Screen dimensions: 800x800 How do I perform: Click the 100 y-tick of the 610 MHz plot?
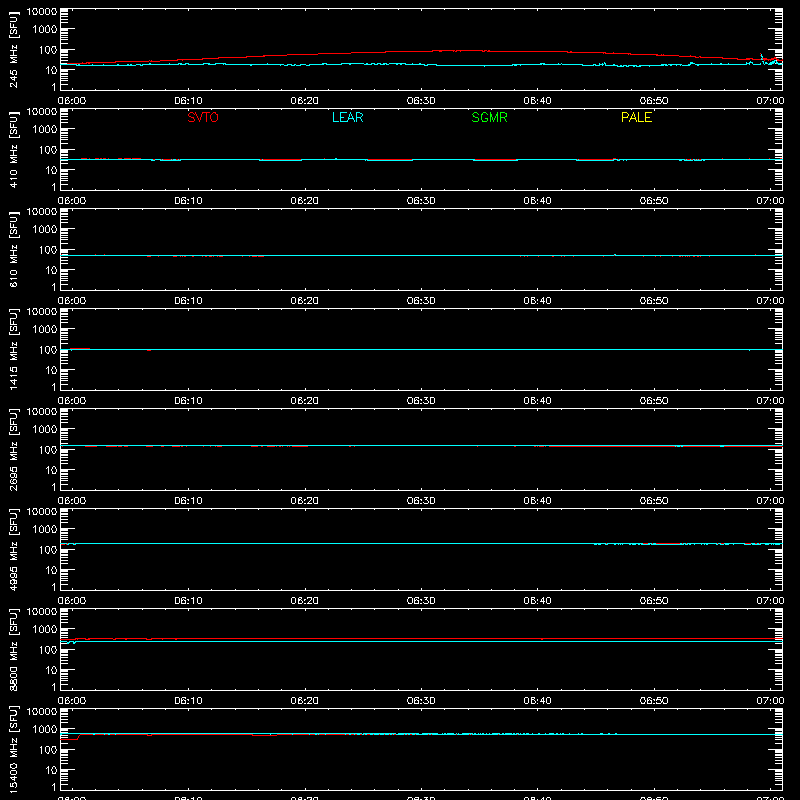[48, 250]
